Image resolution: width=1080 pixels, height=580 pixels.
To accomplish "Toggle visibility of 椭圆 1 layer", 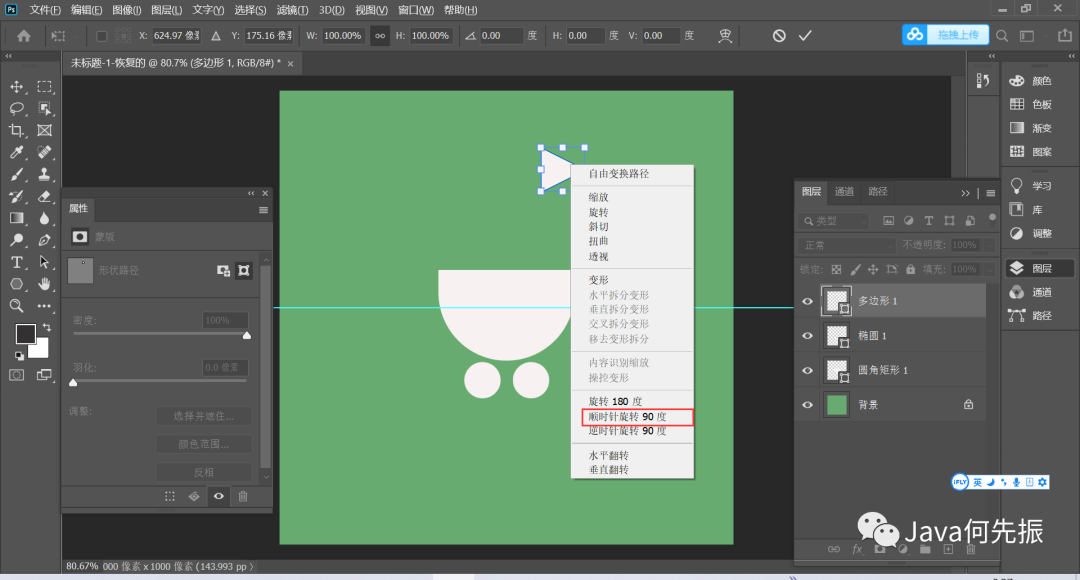I will [x=807, y=336].
